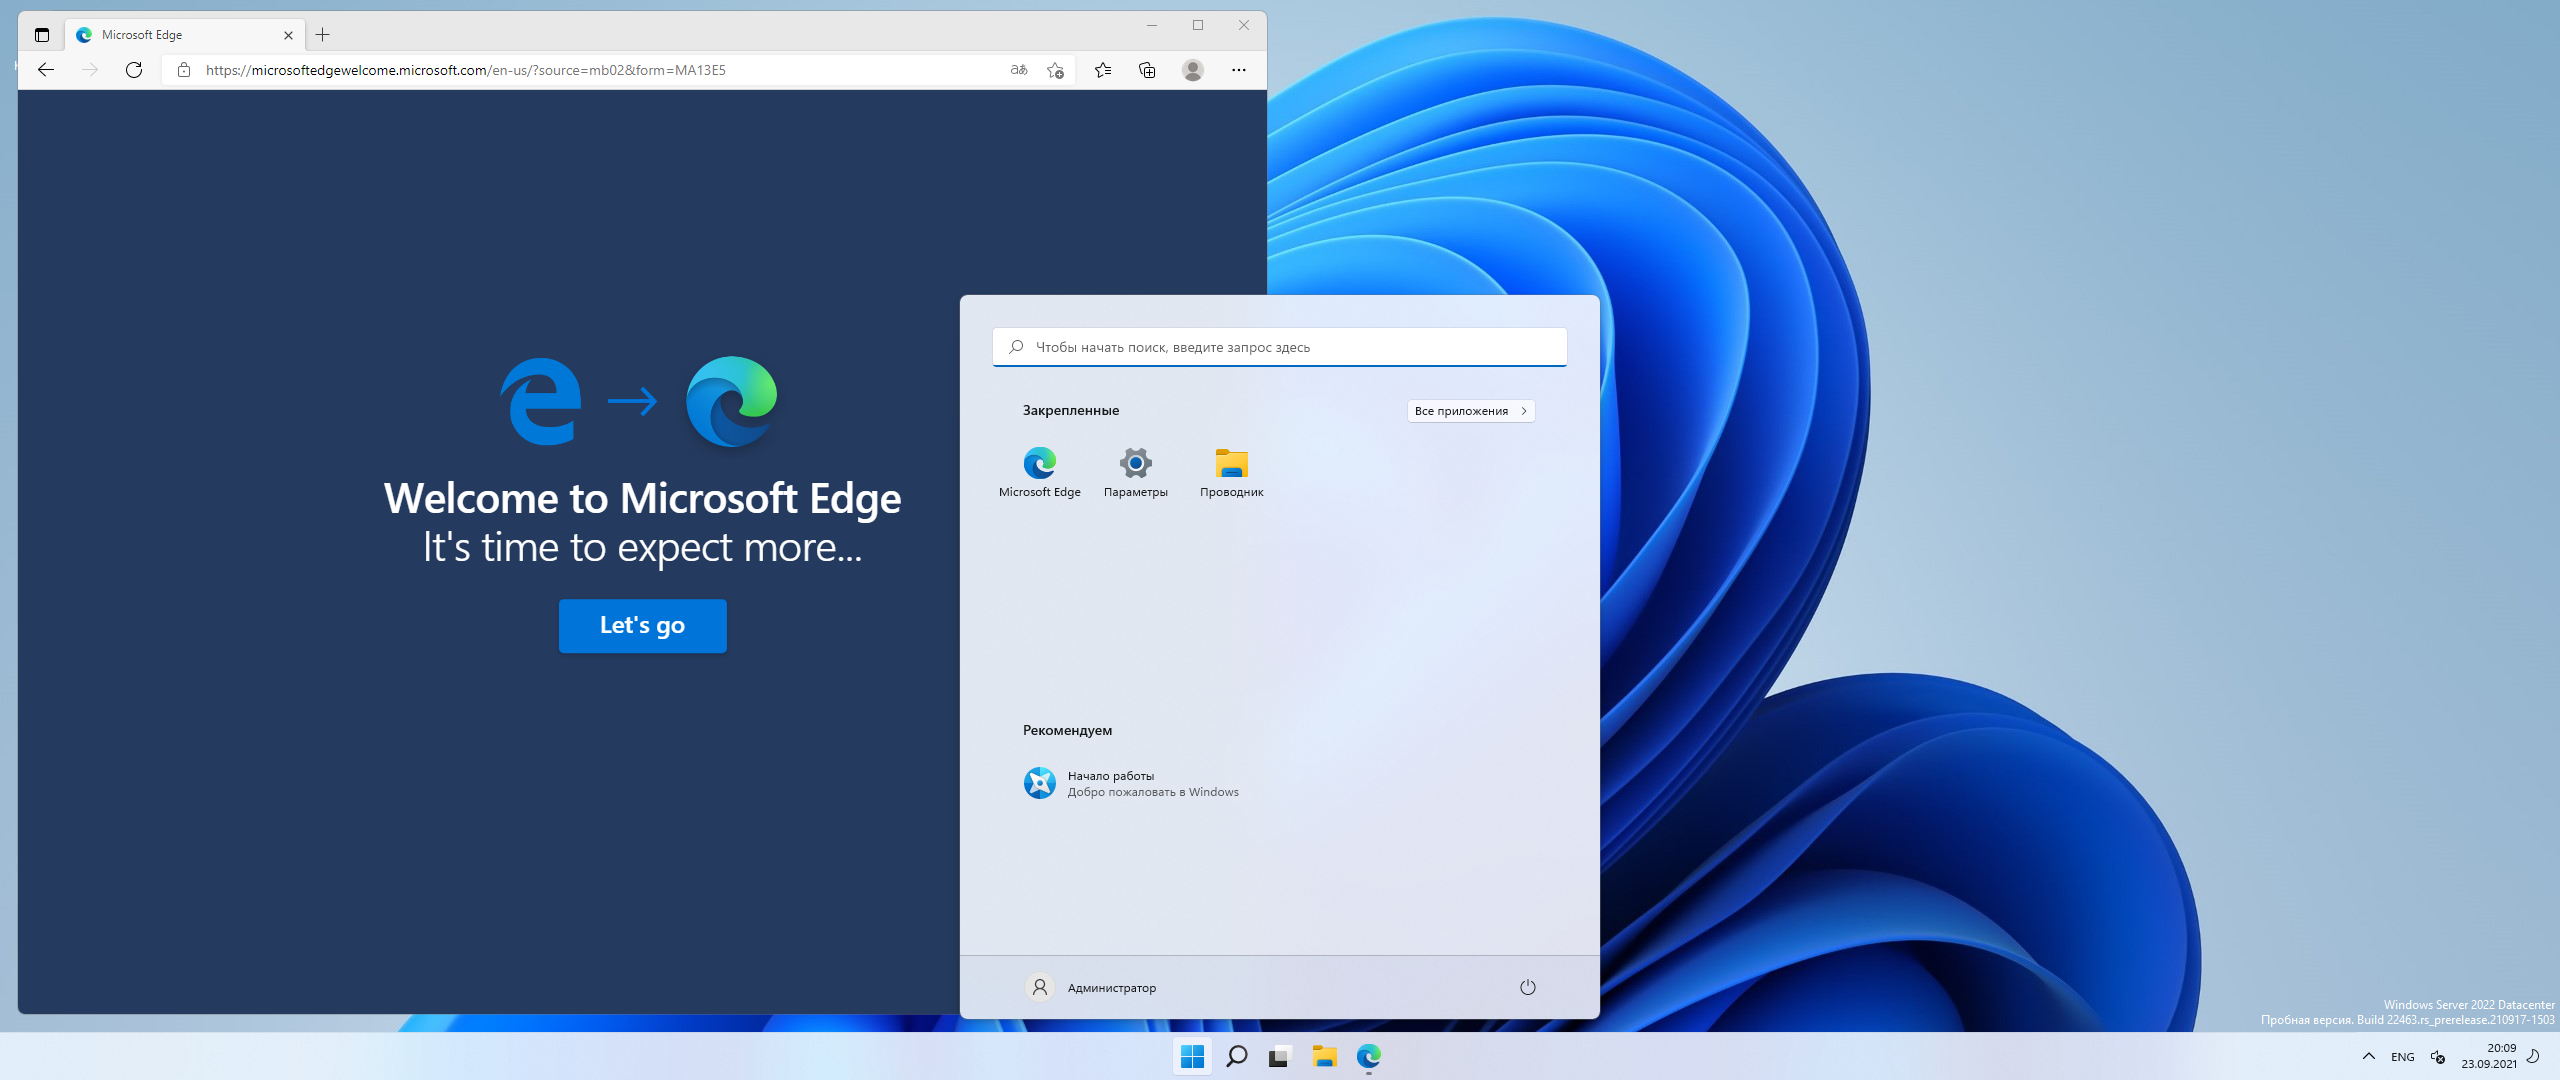Click the lock site info icon
This screenshot has height=1080, width=2560.
point(184,70)
